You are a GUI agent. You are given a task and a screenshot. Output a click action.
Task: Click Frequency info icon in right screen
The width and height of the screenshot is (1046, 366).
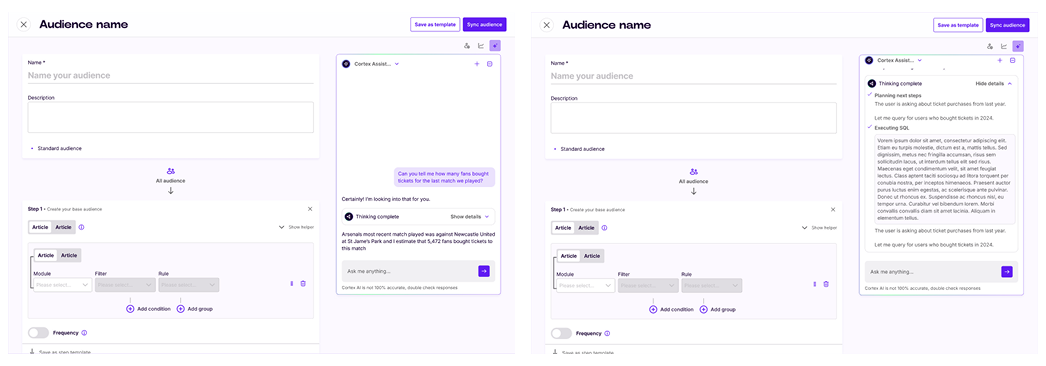[607, 333]
